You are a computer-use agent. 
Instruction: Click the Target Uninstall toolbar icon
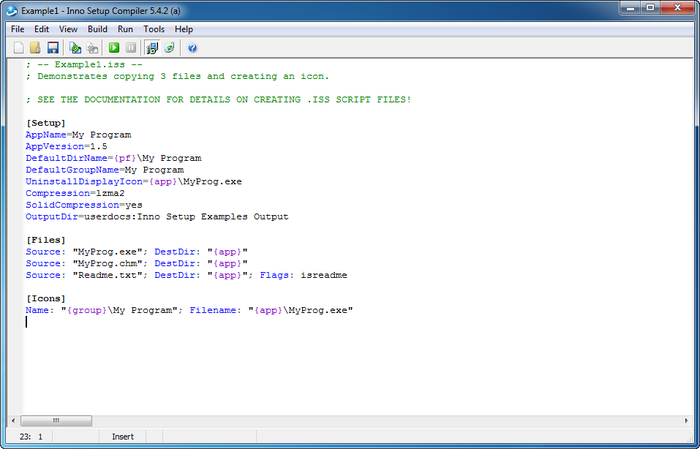pos(169,47)
